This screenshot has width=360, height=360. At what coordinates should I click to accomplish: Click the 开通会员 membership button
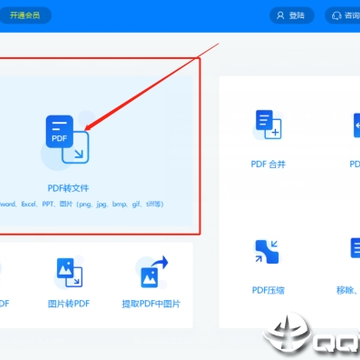pyautogui.click(x=25, y=15)
